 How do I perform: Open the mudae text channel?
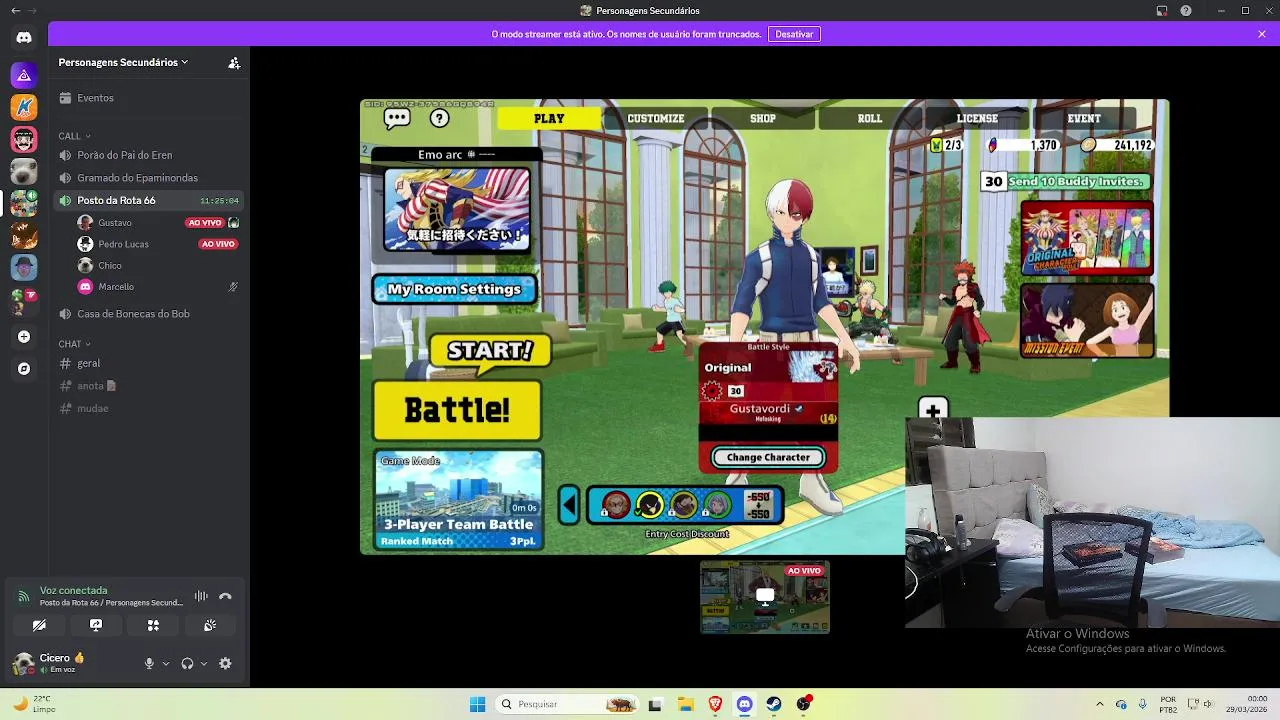150,408
